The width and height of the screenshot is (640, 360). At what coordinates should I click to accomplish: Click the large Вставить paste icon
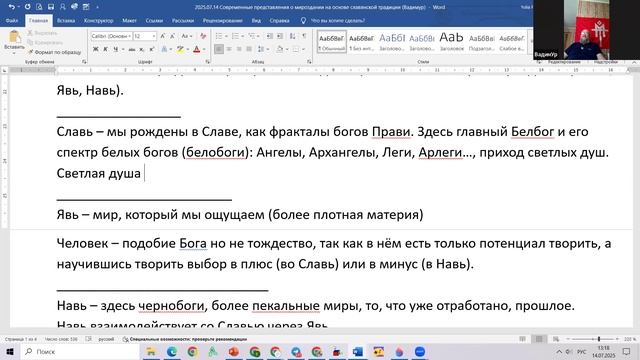pos(14,37)
